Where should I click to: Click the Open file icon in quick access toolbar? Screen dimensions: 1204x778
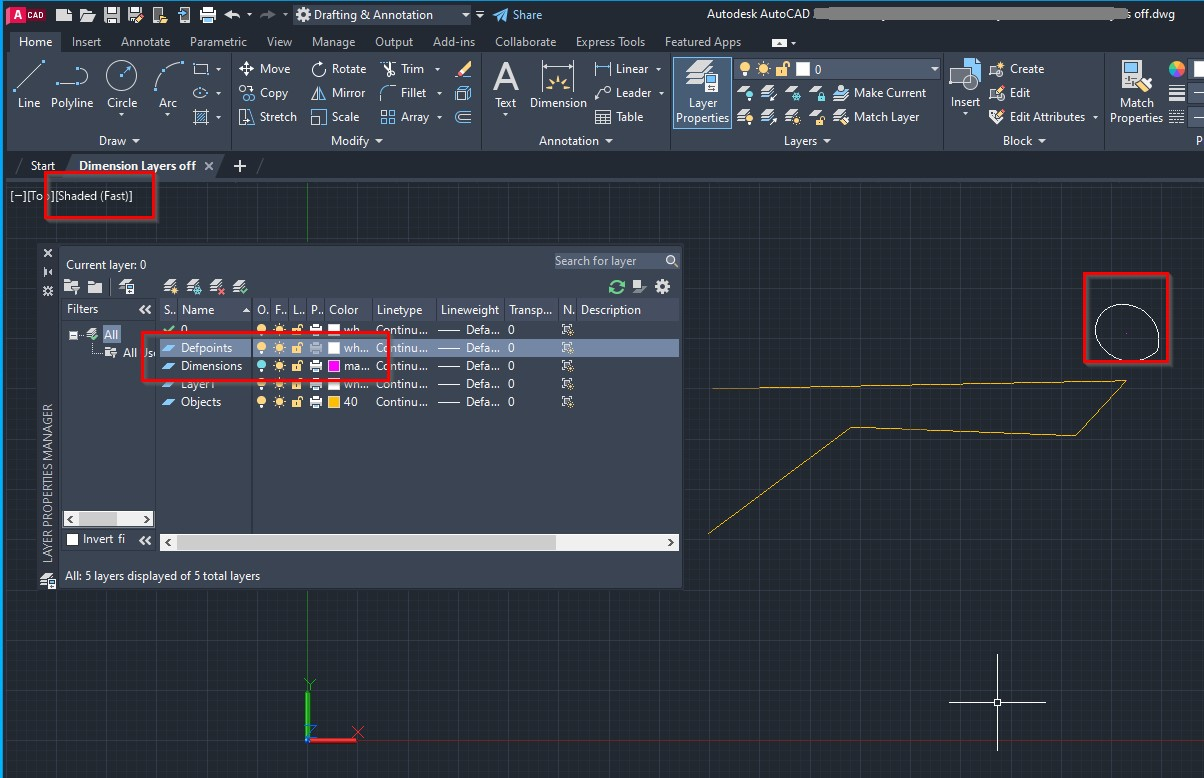pyautogui.click(x=87, y=15)
